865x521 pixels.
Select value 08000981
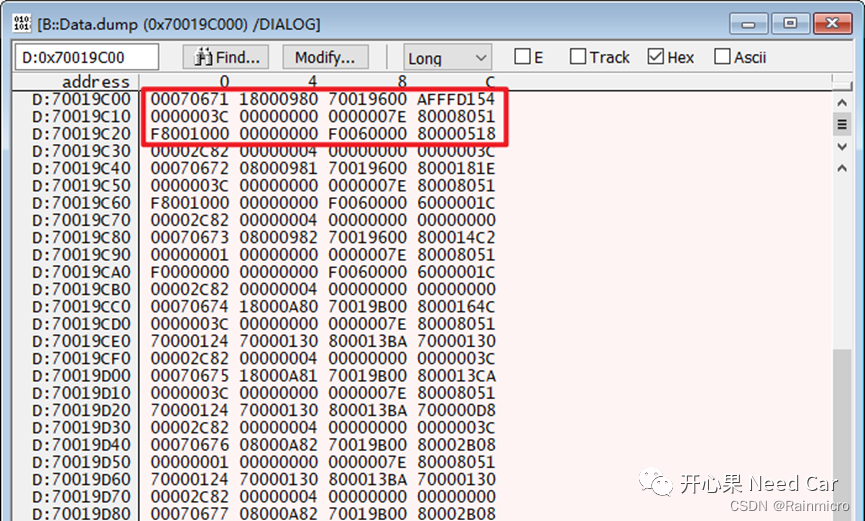click(279, 168)
